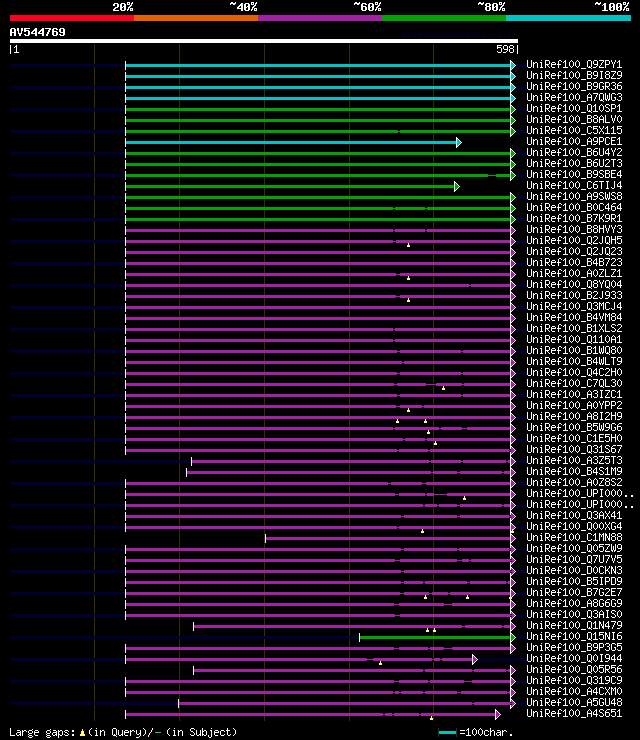Click the UniRef100_A4S651 label
Screen dimensions: 640x740
[x=574, y=714]
